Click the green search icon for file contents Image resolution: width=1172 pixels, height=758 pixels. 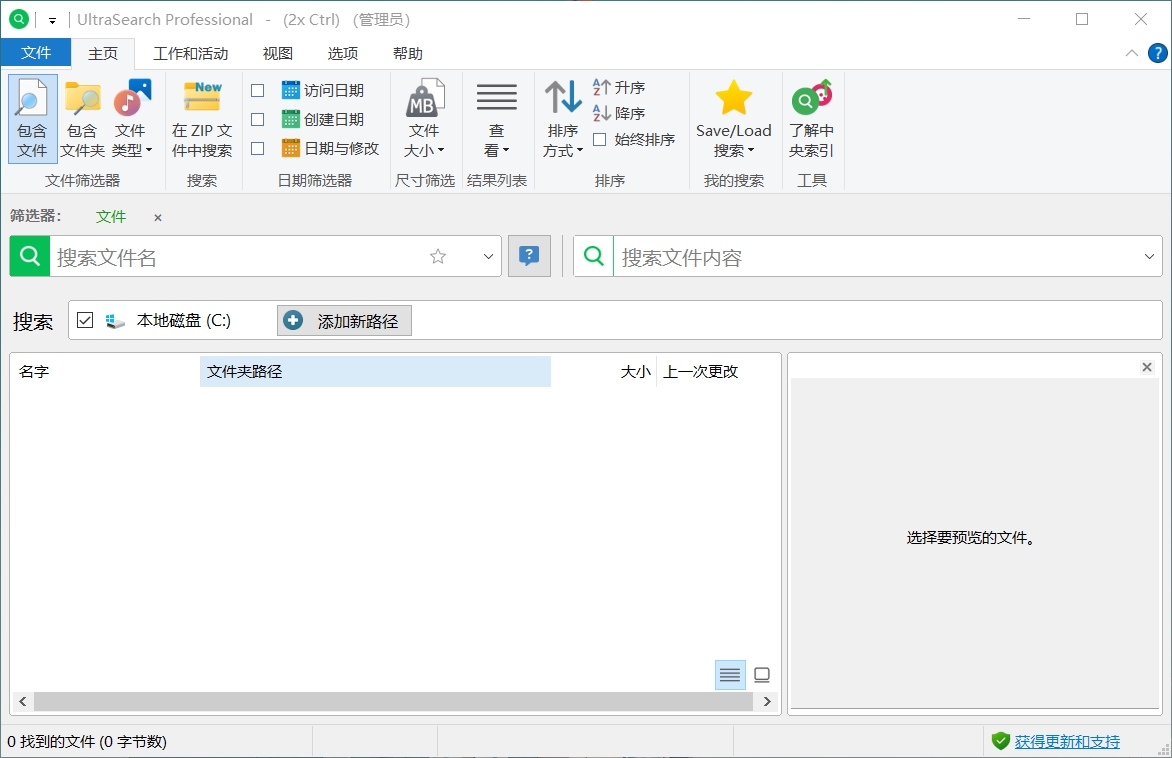(x=592, y=256)
